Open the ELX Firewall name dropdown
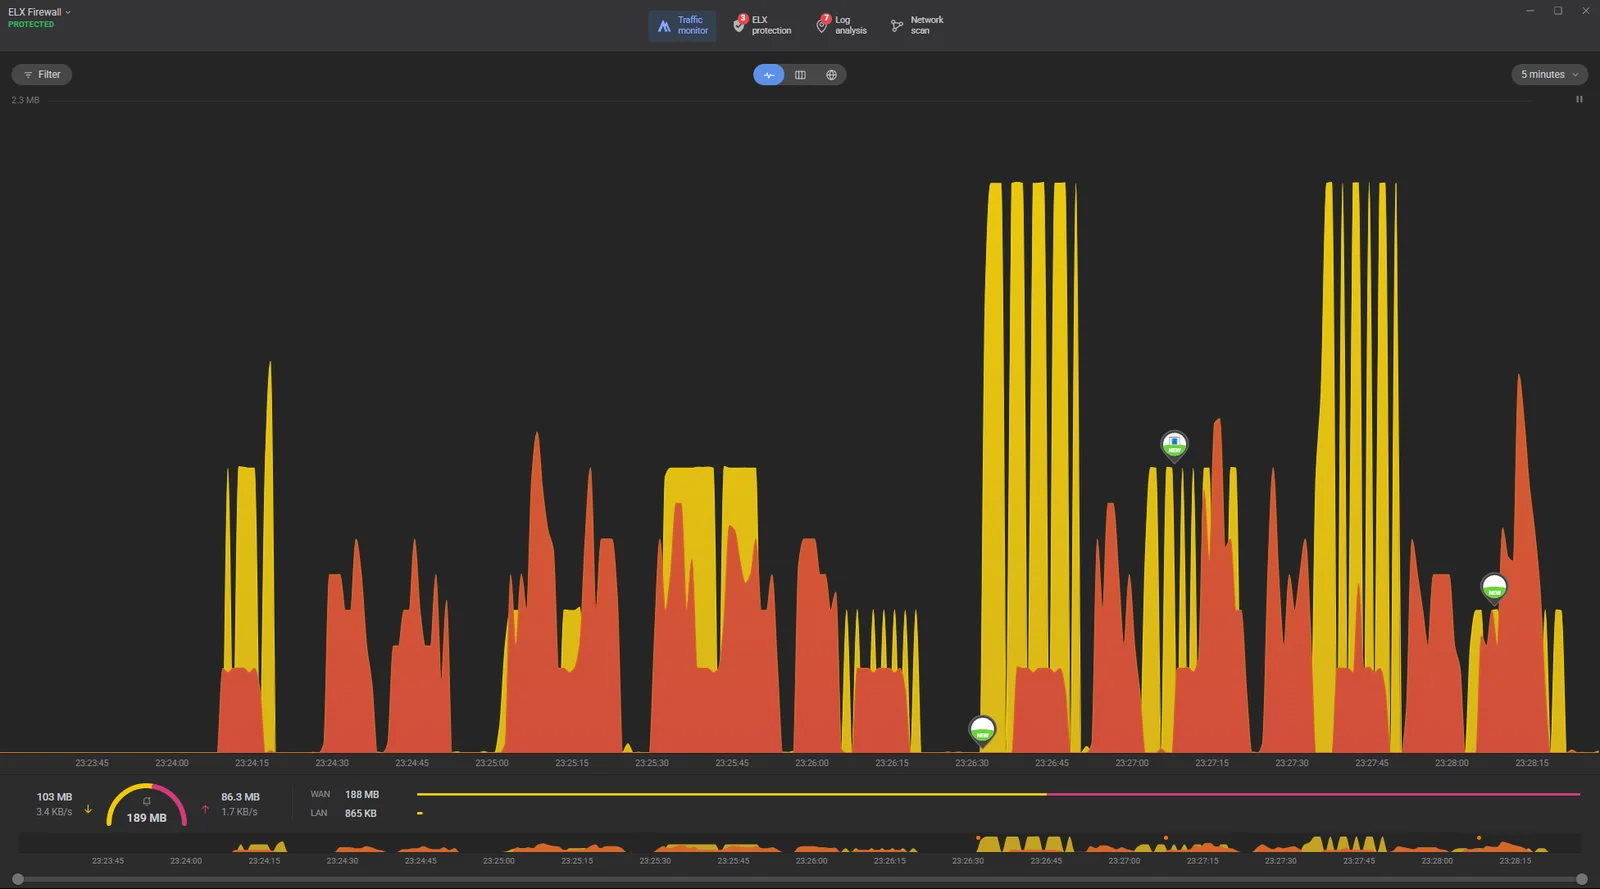The image size is (1600, 889). pos(39,12)
